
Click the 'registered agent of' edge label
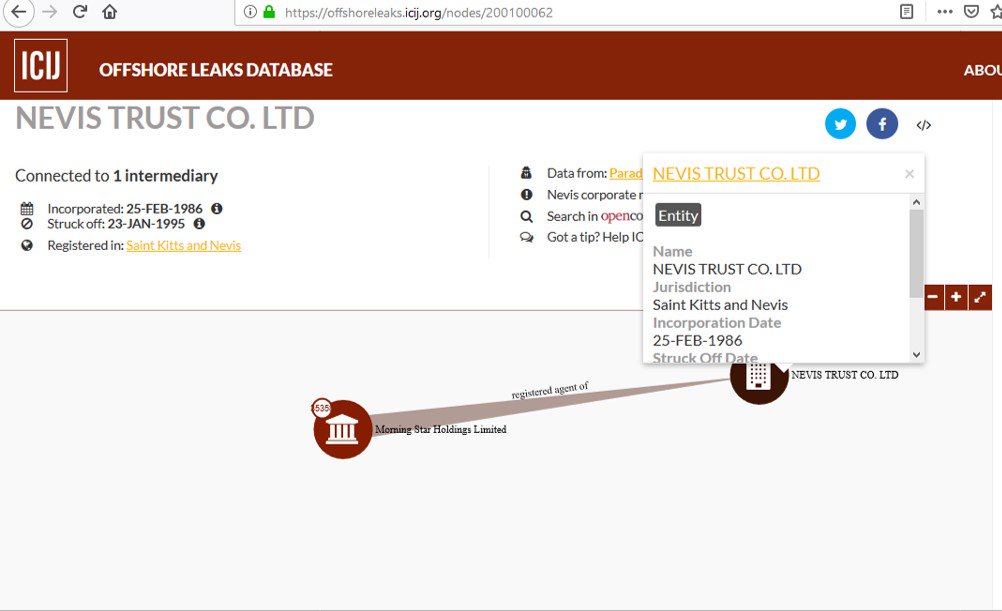point(550,391)
